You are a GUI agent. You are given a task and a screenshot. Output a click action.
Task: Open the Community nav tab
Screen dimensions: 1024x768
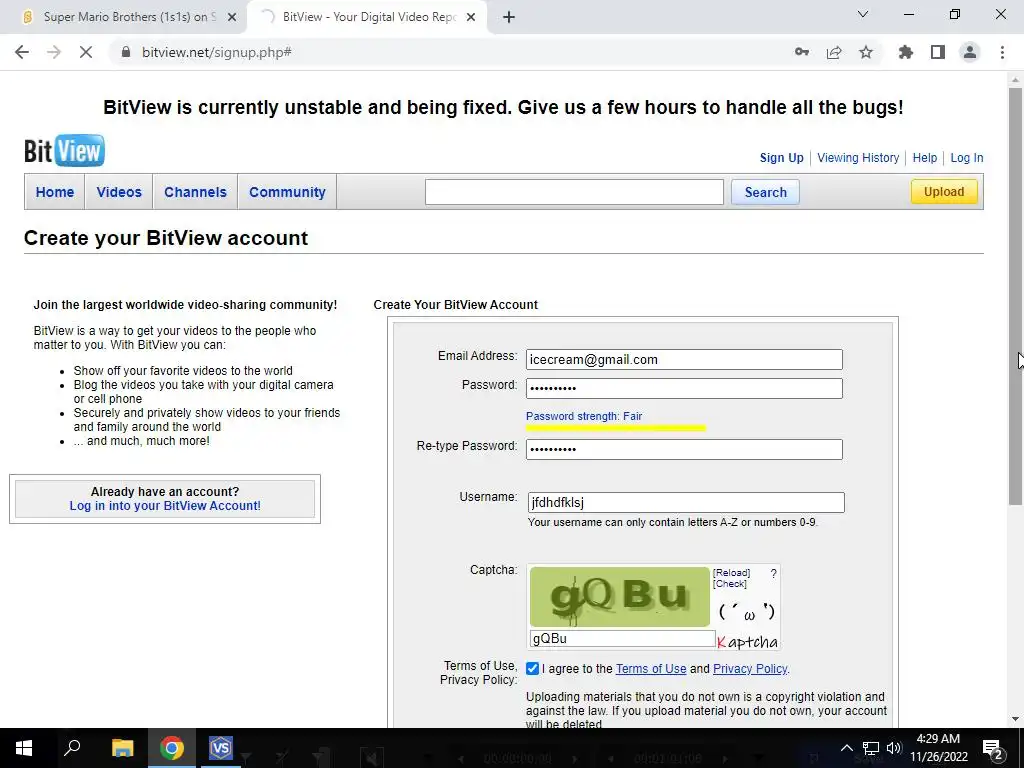pos(287,192)
